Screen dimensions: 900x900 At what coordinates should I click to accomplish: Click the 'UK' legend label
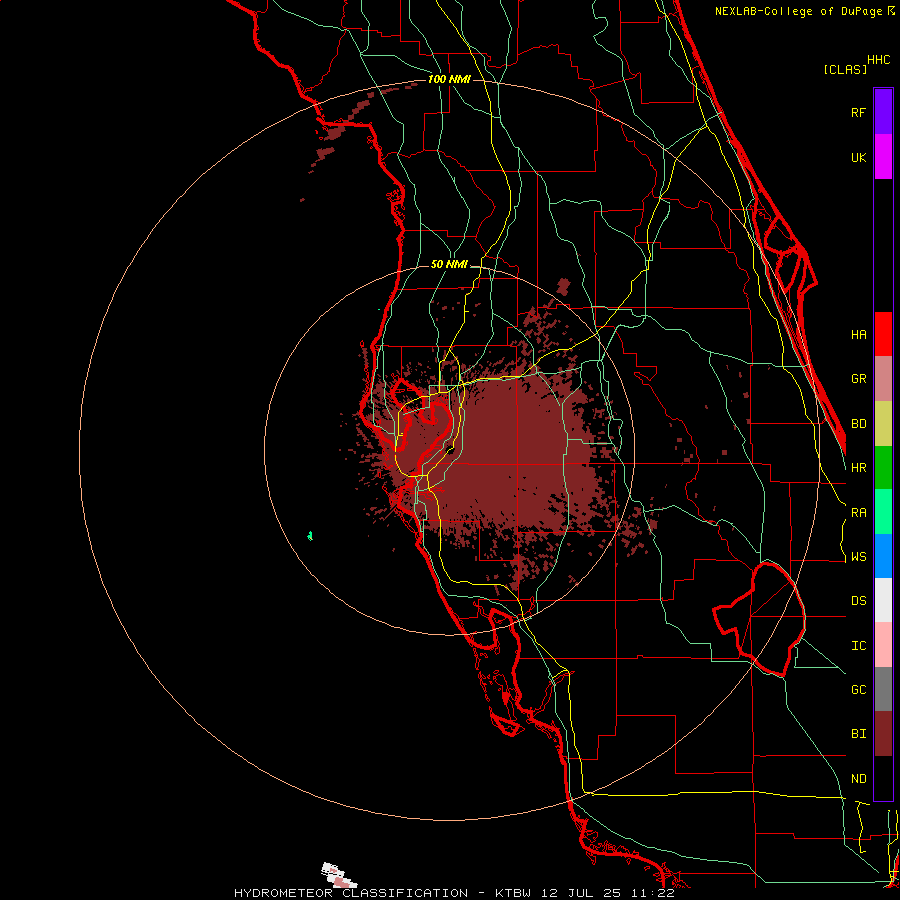pos(859,157)
